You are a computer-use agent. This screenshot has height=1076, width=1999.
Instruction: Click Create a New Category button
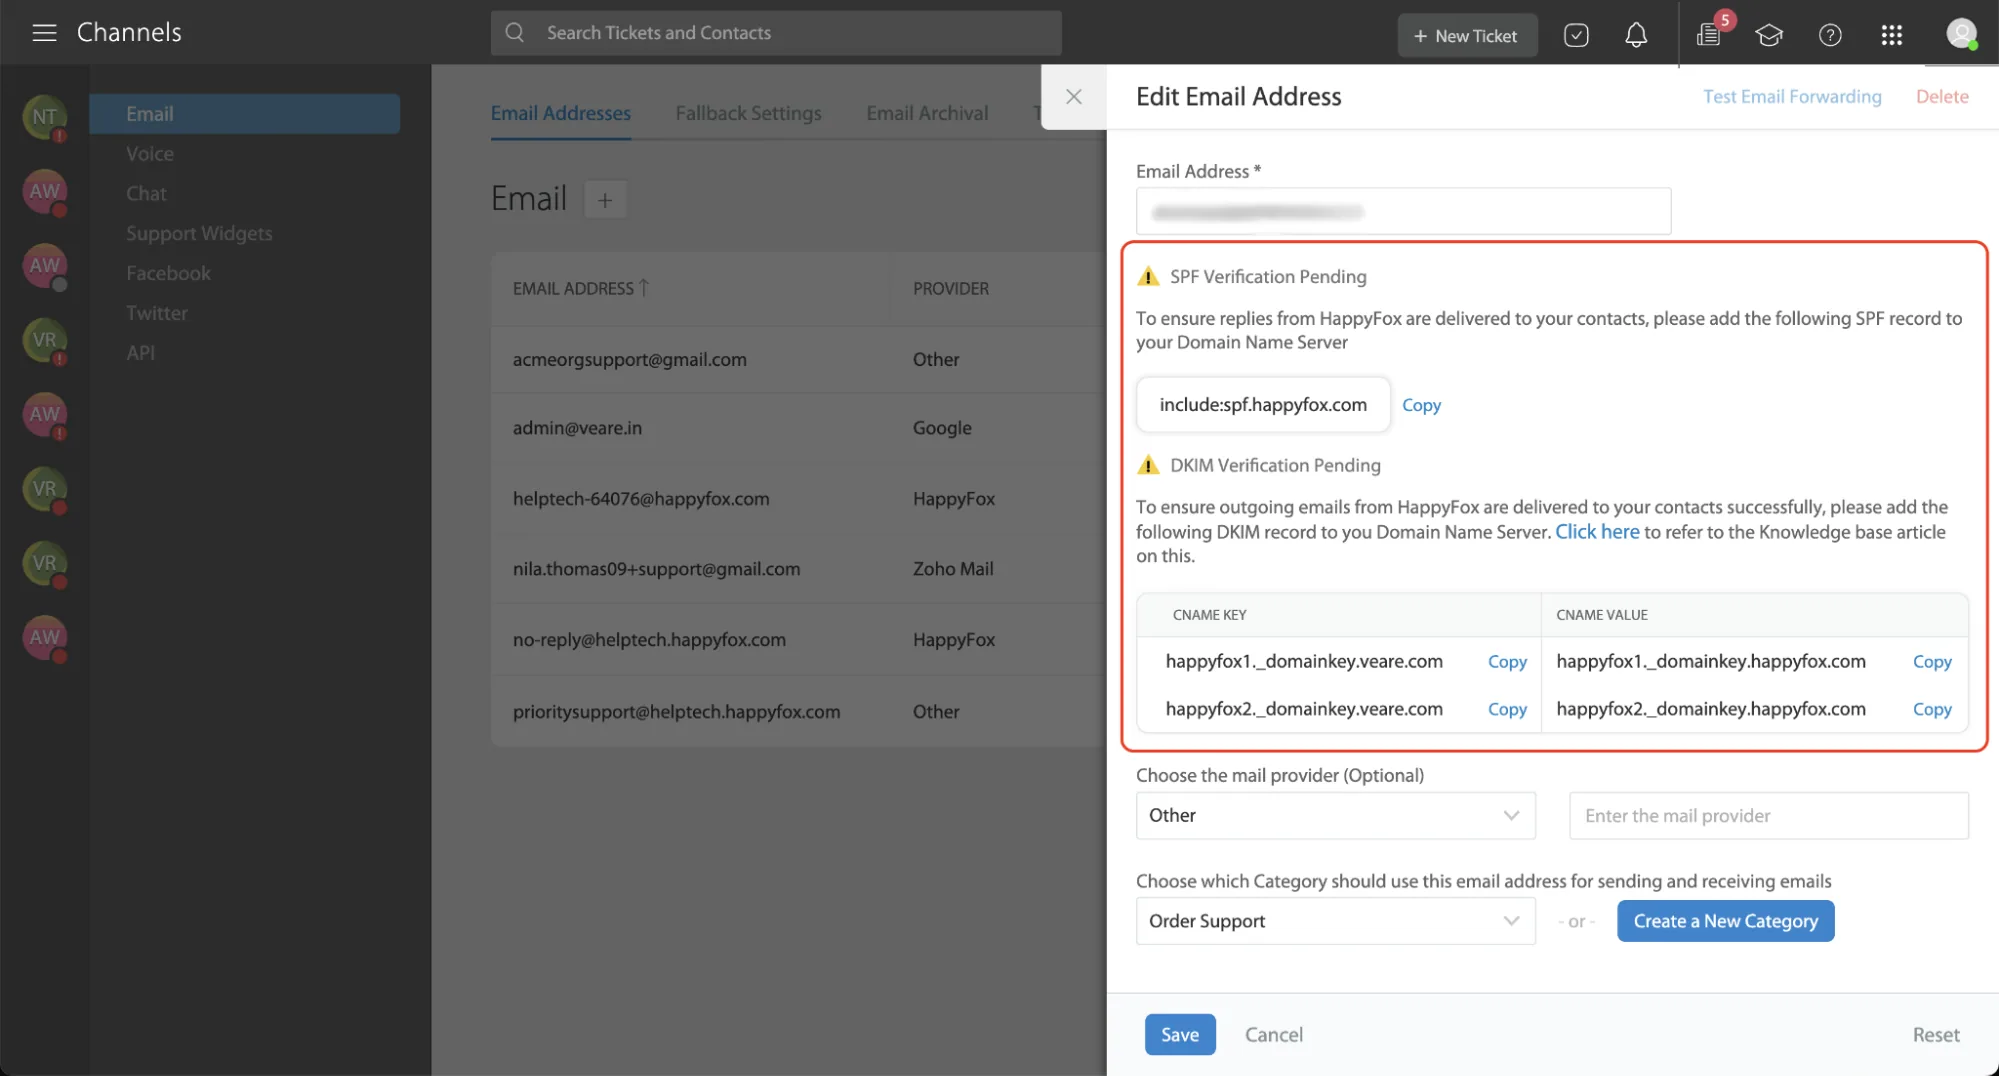(1725, 921)
